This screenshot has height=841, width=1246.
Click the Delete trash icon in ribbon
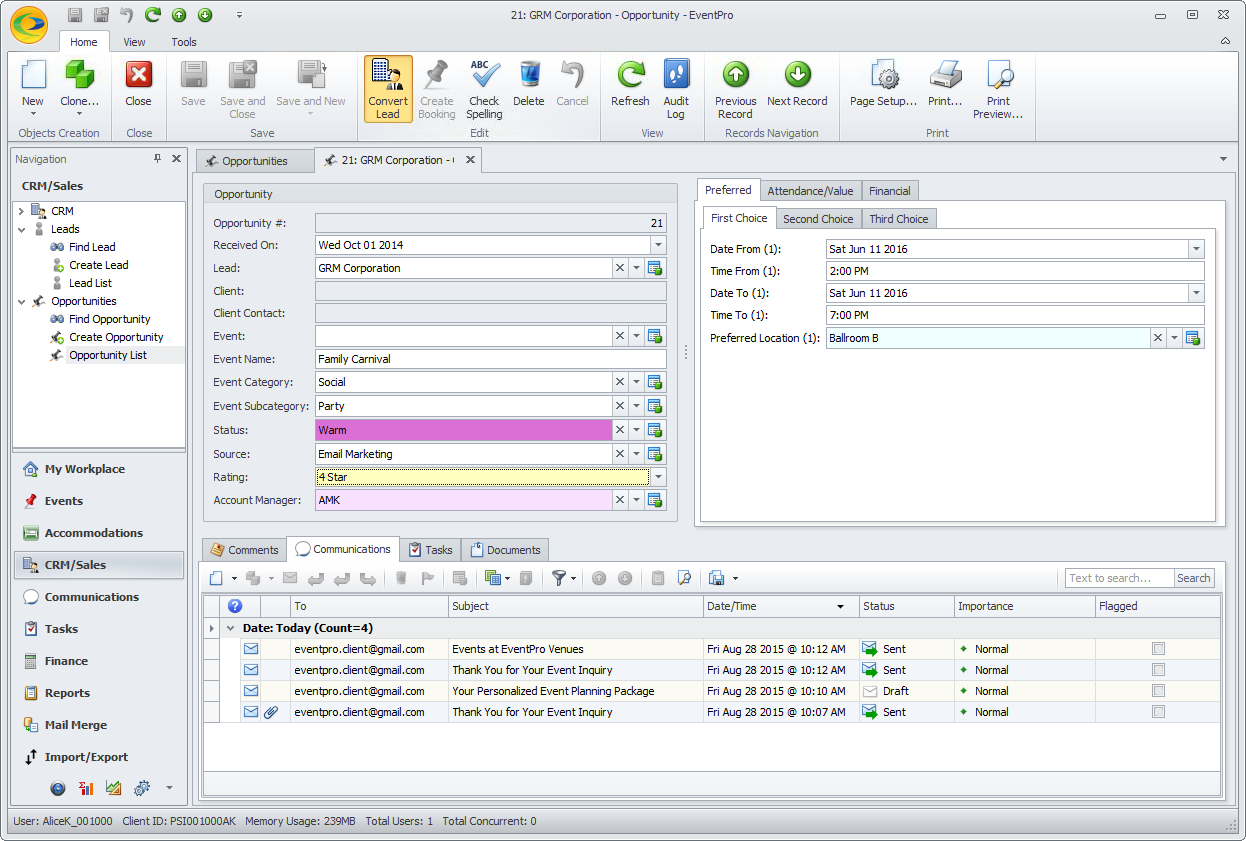click(529, 84)
